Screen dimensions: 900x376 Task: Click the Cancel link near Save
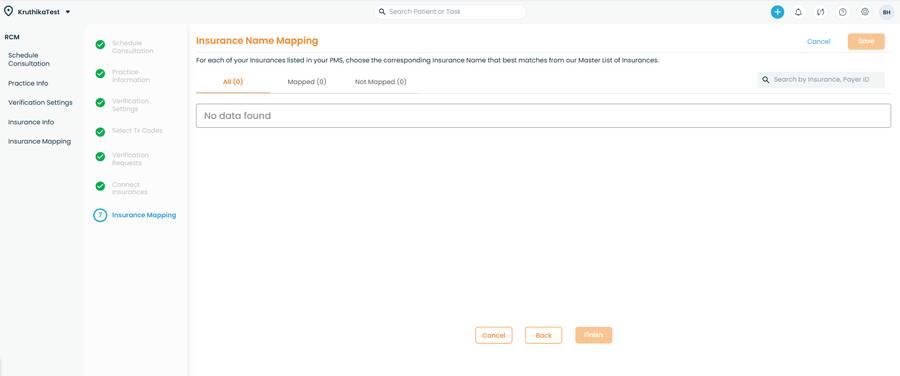pyautogui.click(x=818, y=41)
